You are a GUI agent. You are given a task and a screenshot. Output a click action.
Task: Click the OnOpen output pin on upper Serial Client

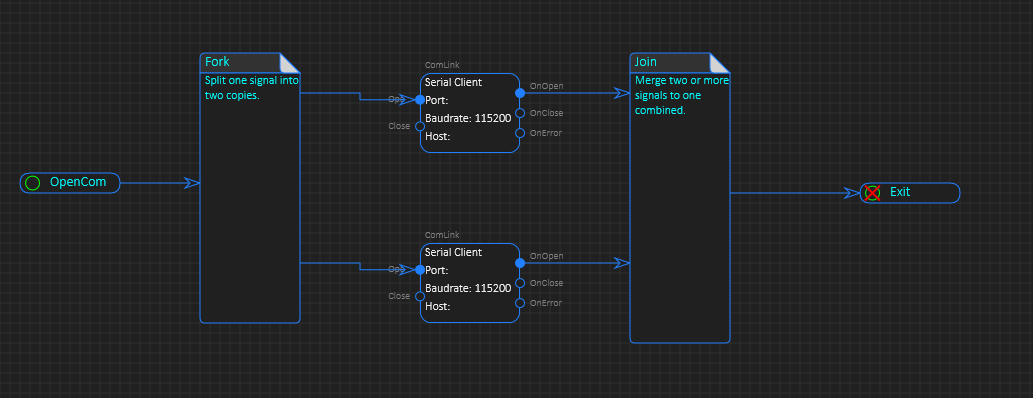click(x=520, y=93)
